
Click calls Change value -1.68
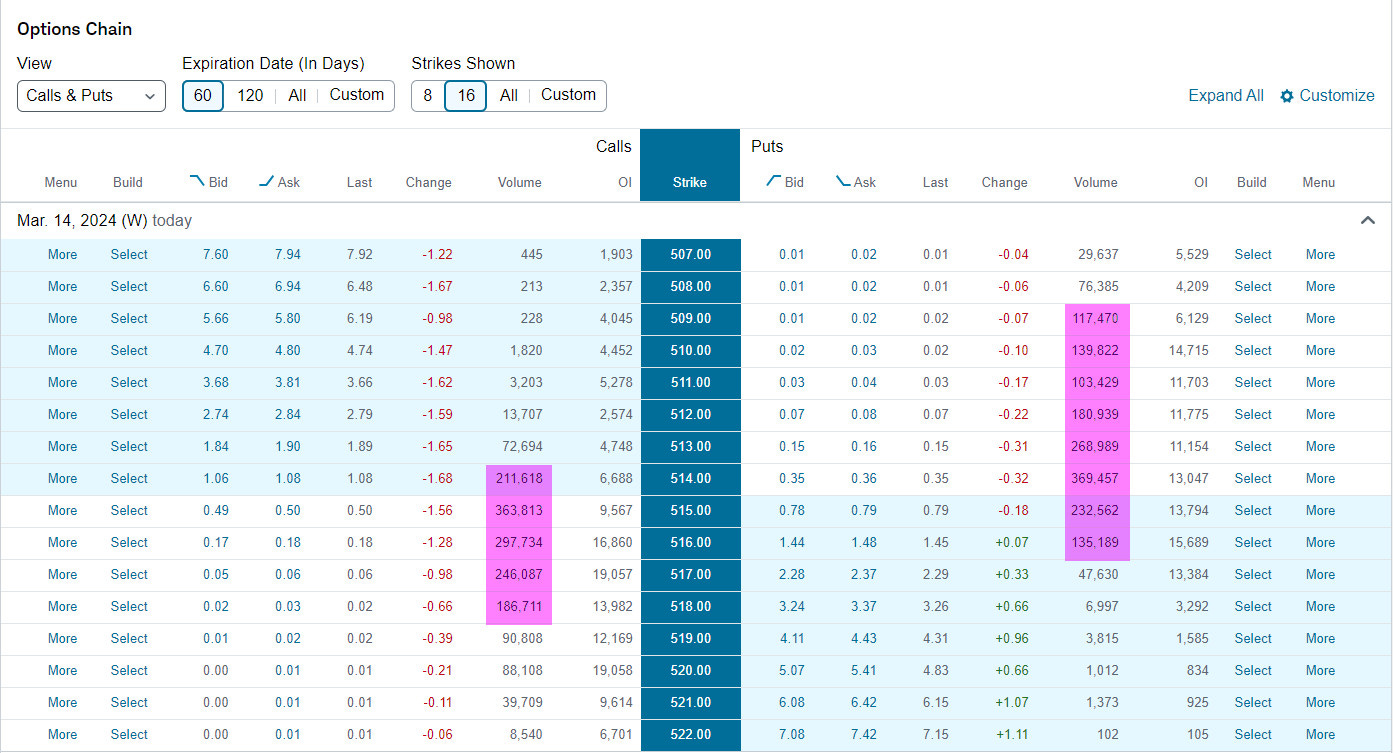[x=436, y=479]
